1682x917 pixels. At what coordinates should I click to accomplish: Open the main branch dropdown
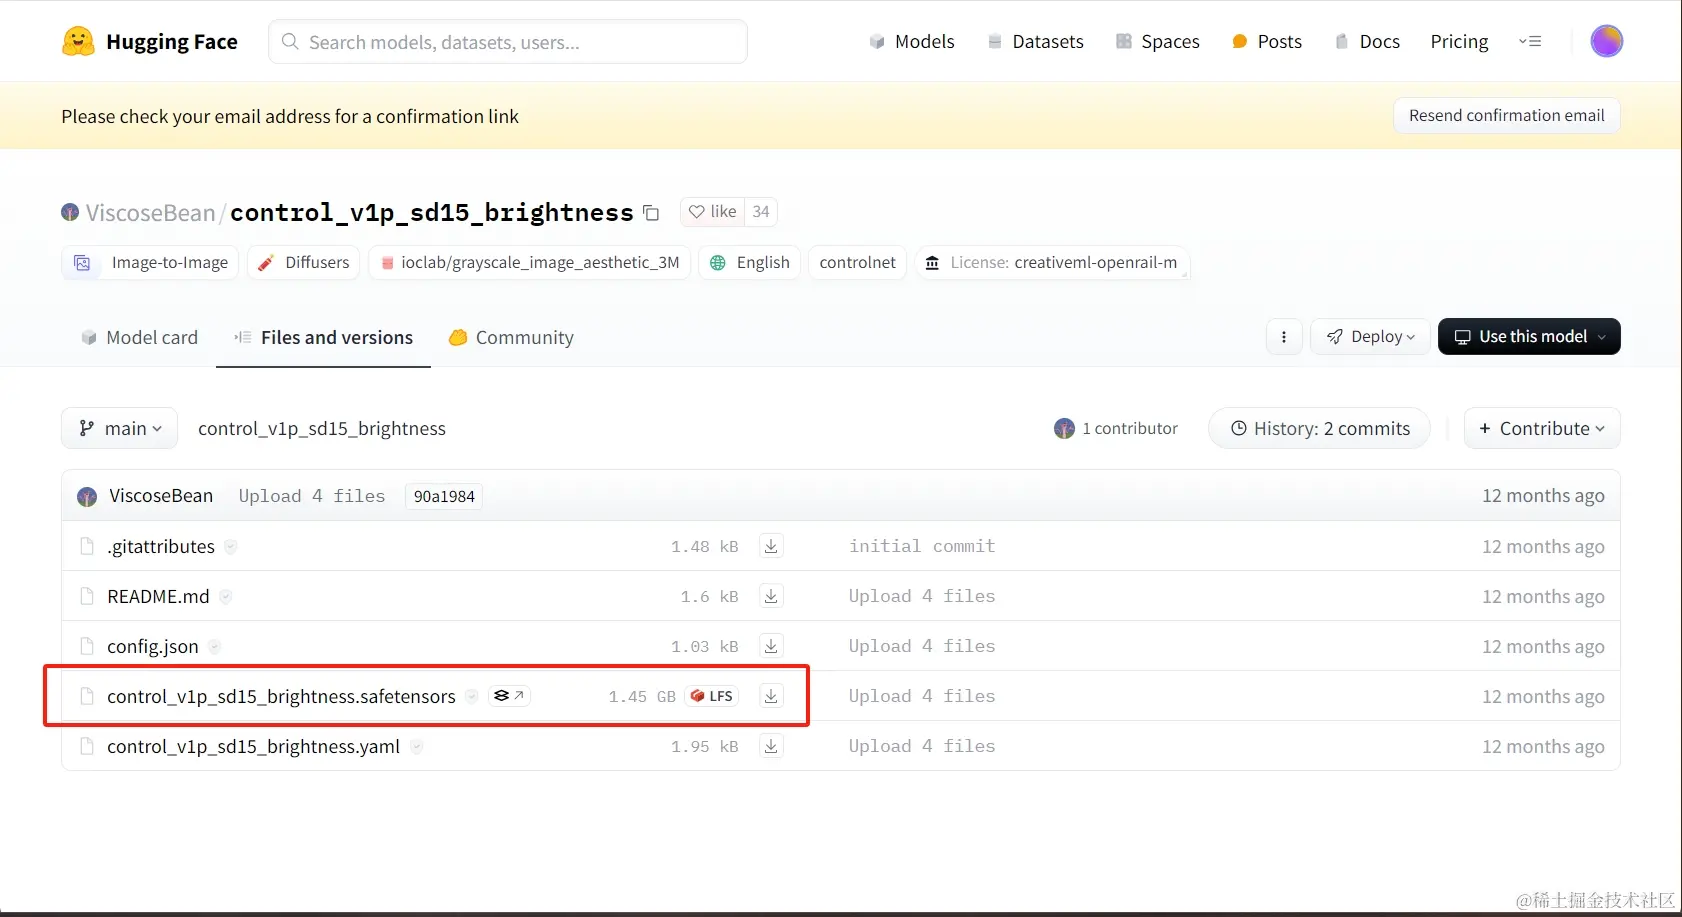[119, 428]
